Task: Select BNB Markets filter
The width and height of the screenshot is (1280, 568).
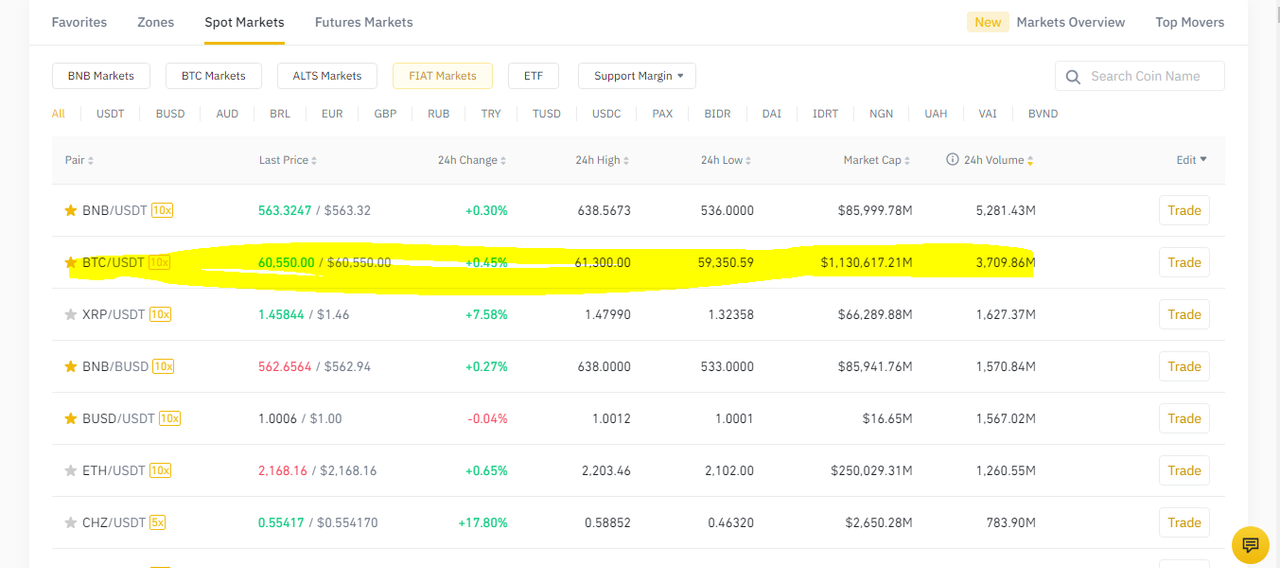Action: point(101,76)
